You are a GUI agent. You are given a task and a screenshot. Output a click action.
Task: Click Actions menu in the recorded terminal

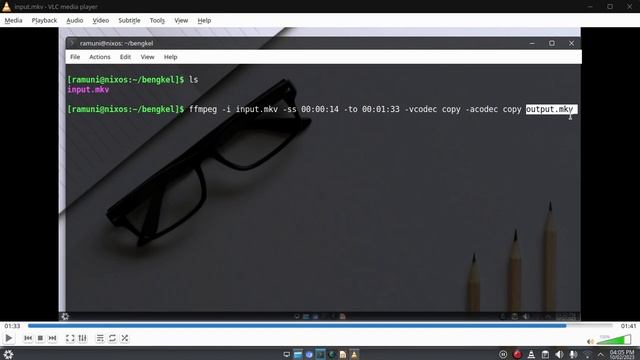pos(100,57)
